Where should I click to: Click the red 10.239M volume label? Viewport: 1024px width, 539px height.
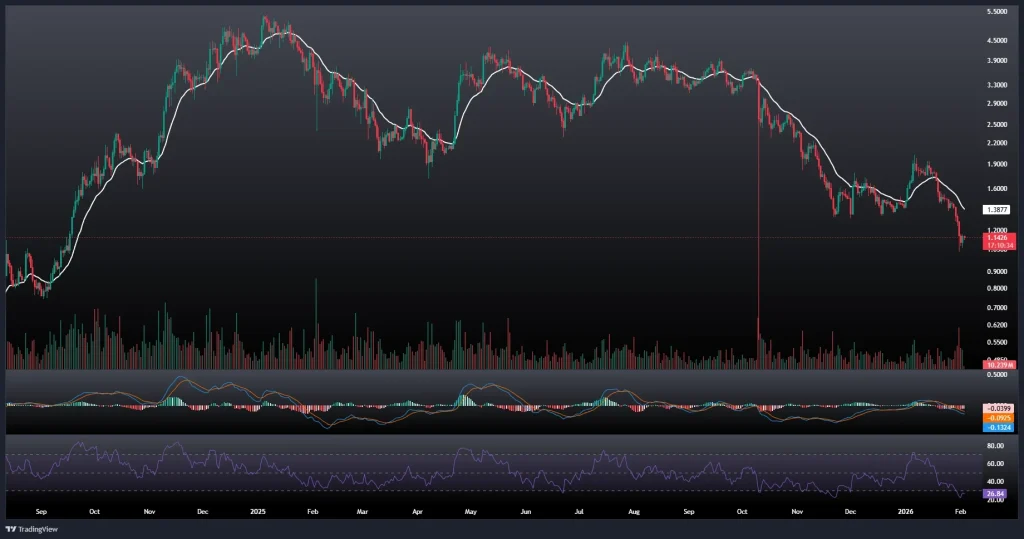(x=995, y=366)
